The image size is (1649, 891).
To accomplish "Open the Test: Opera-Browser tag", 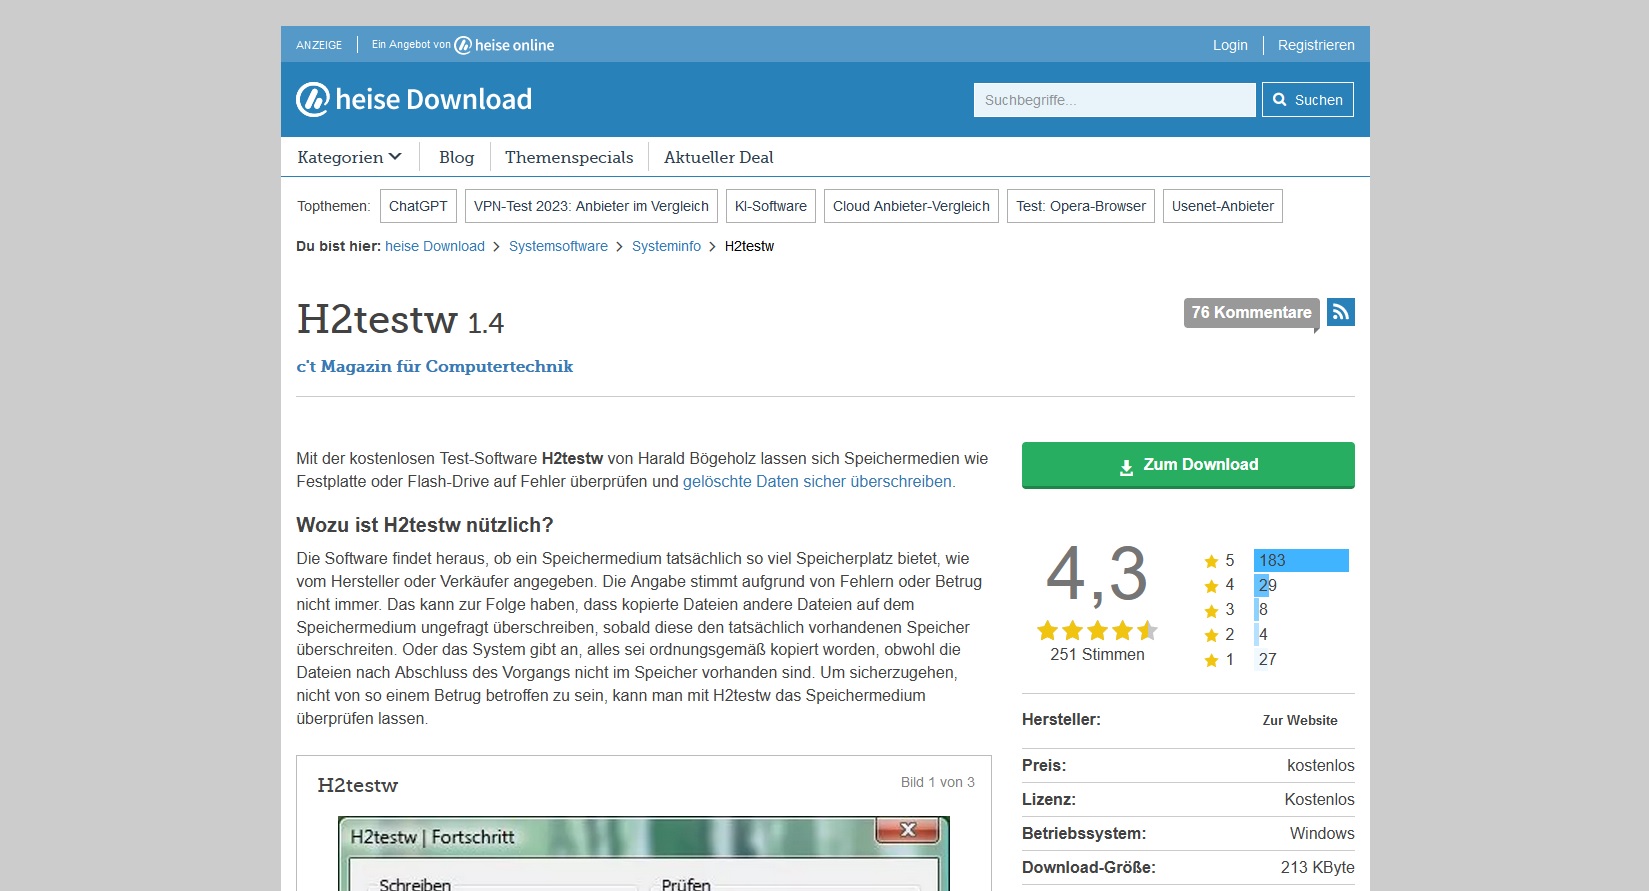I will tap(1081, 206).
